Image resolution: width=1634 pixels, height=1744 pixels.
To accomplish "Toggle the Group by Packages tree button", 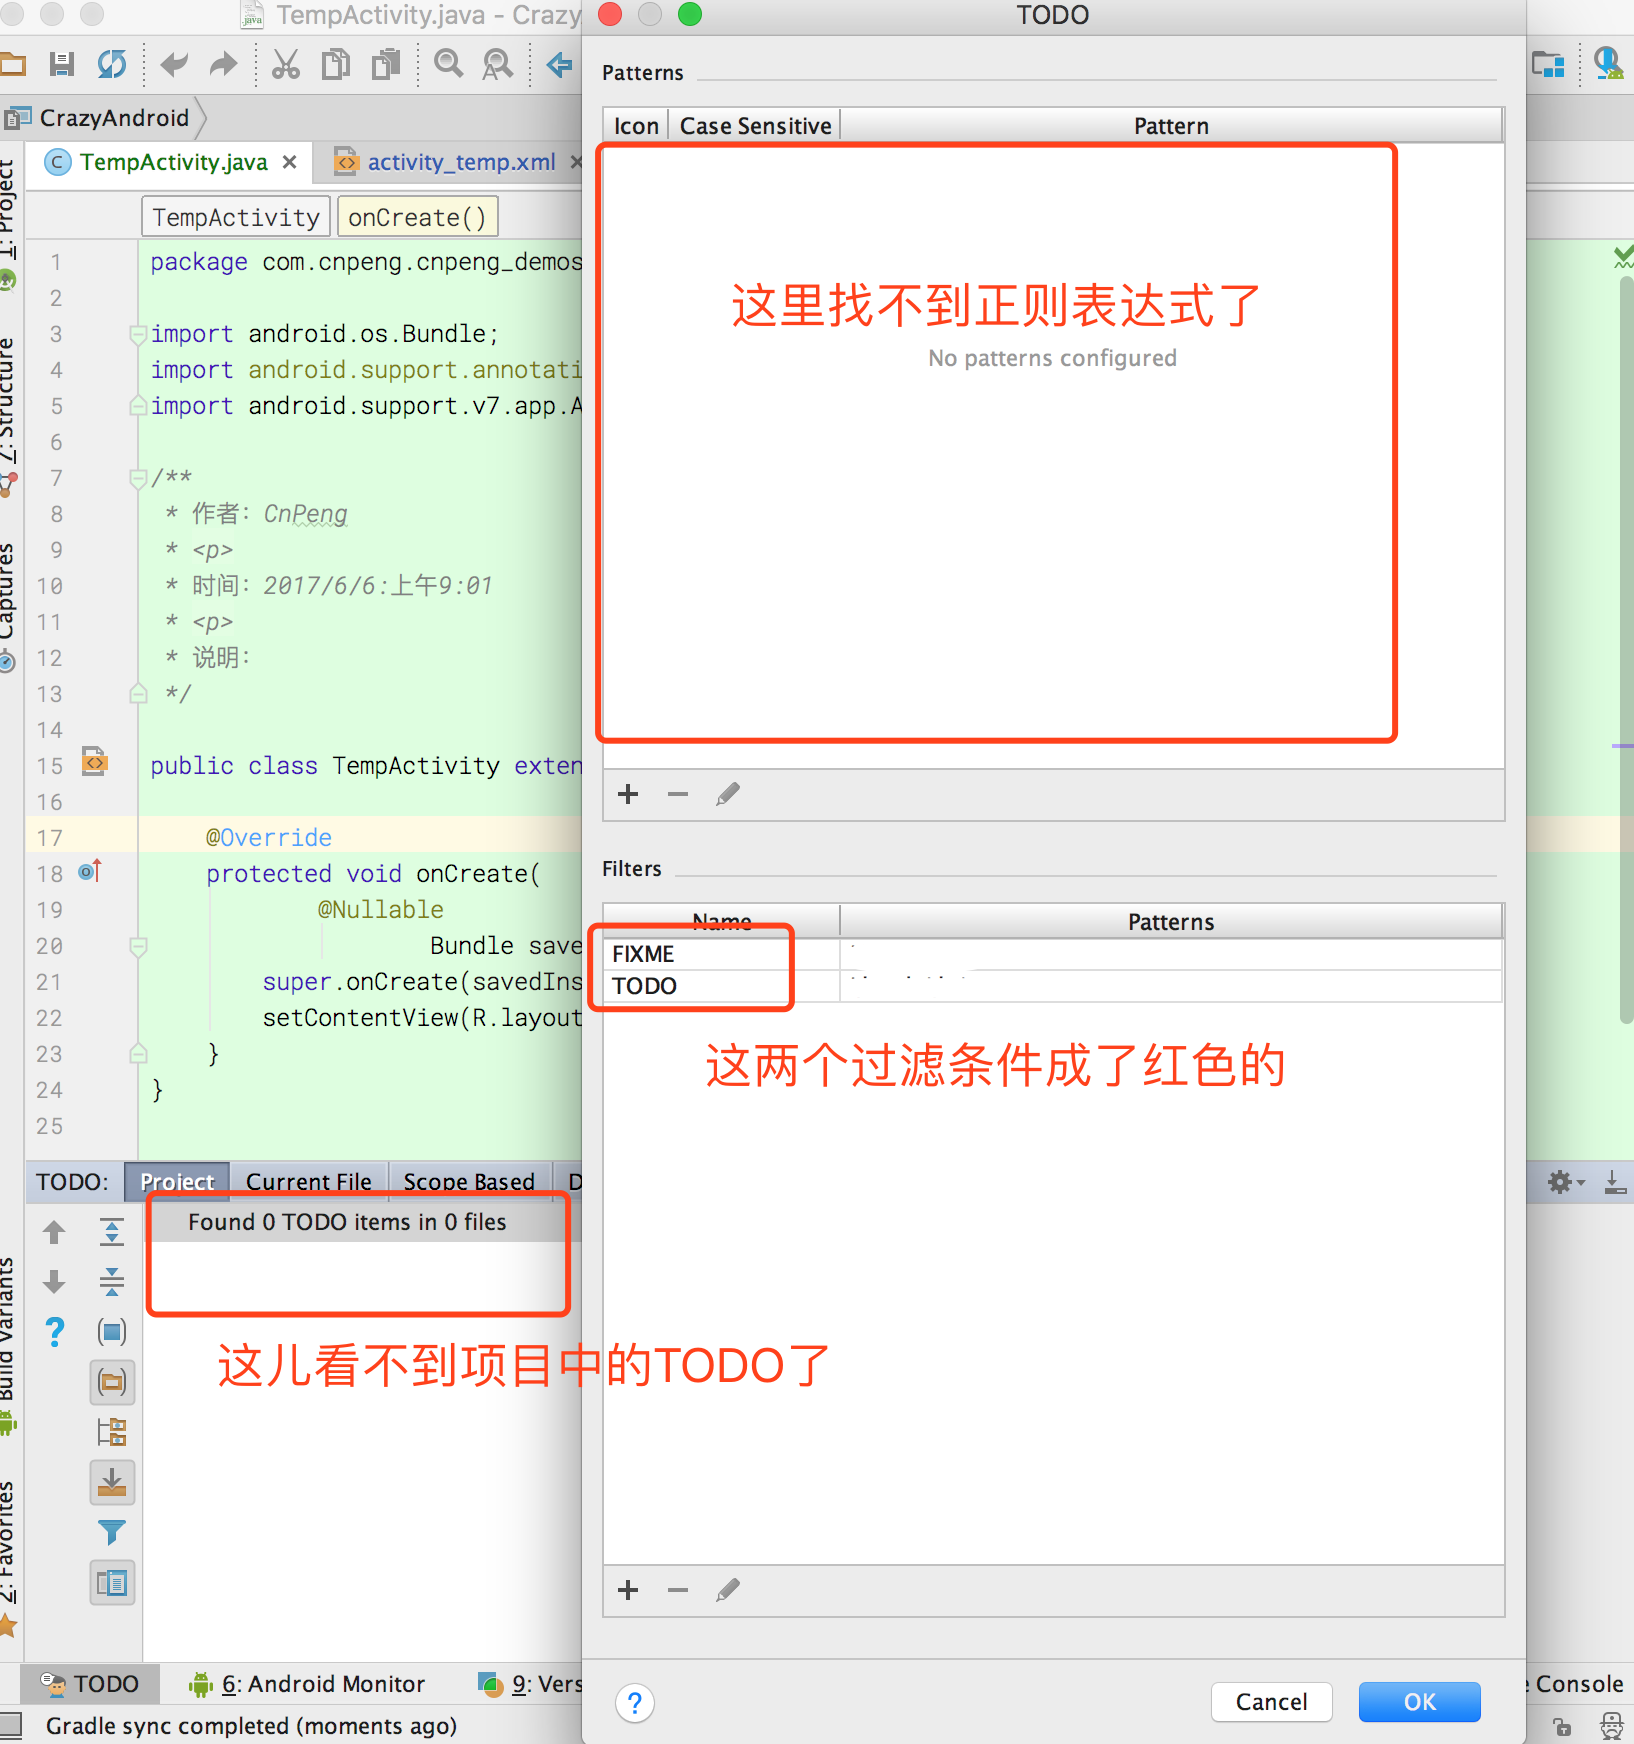I will click(x=112, y=1432).
